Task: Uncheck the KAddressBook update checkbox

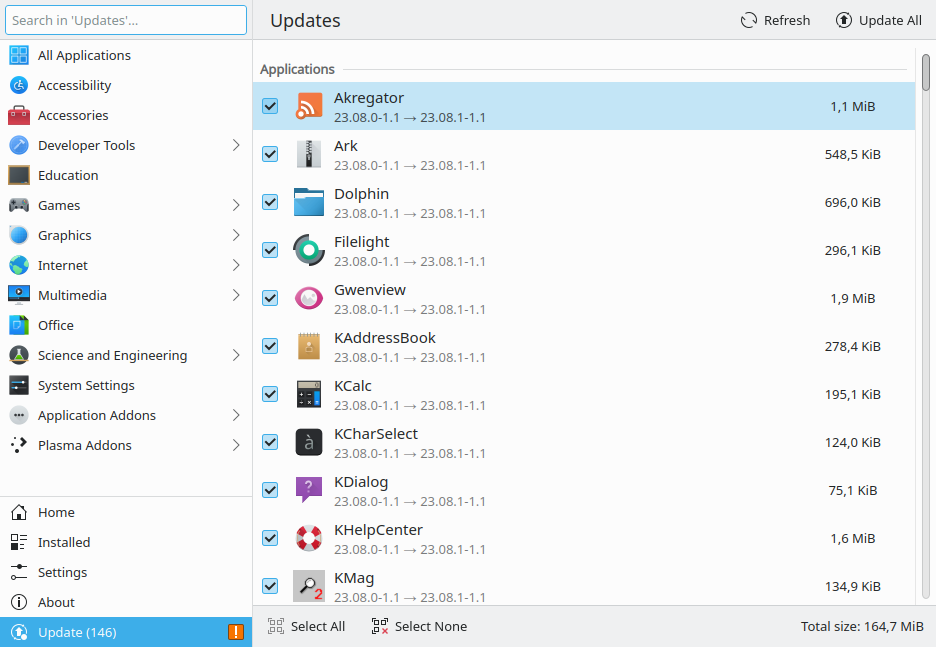Action: (x=270, y=346)
